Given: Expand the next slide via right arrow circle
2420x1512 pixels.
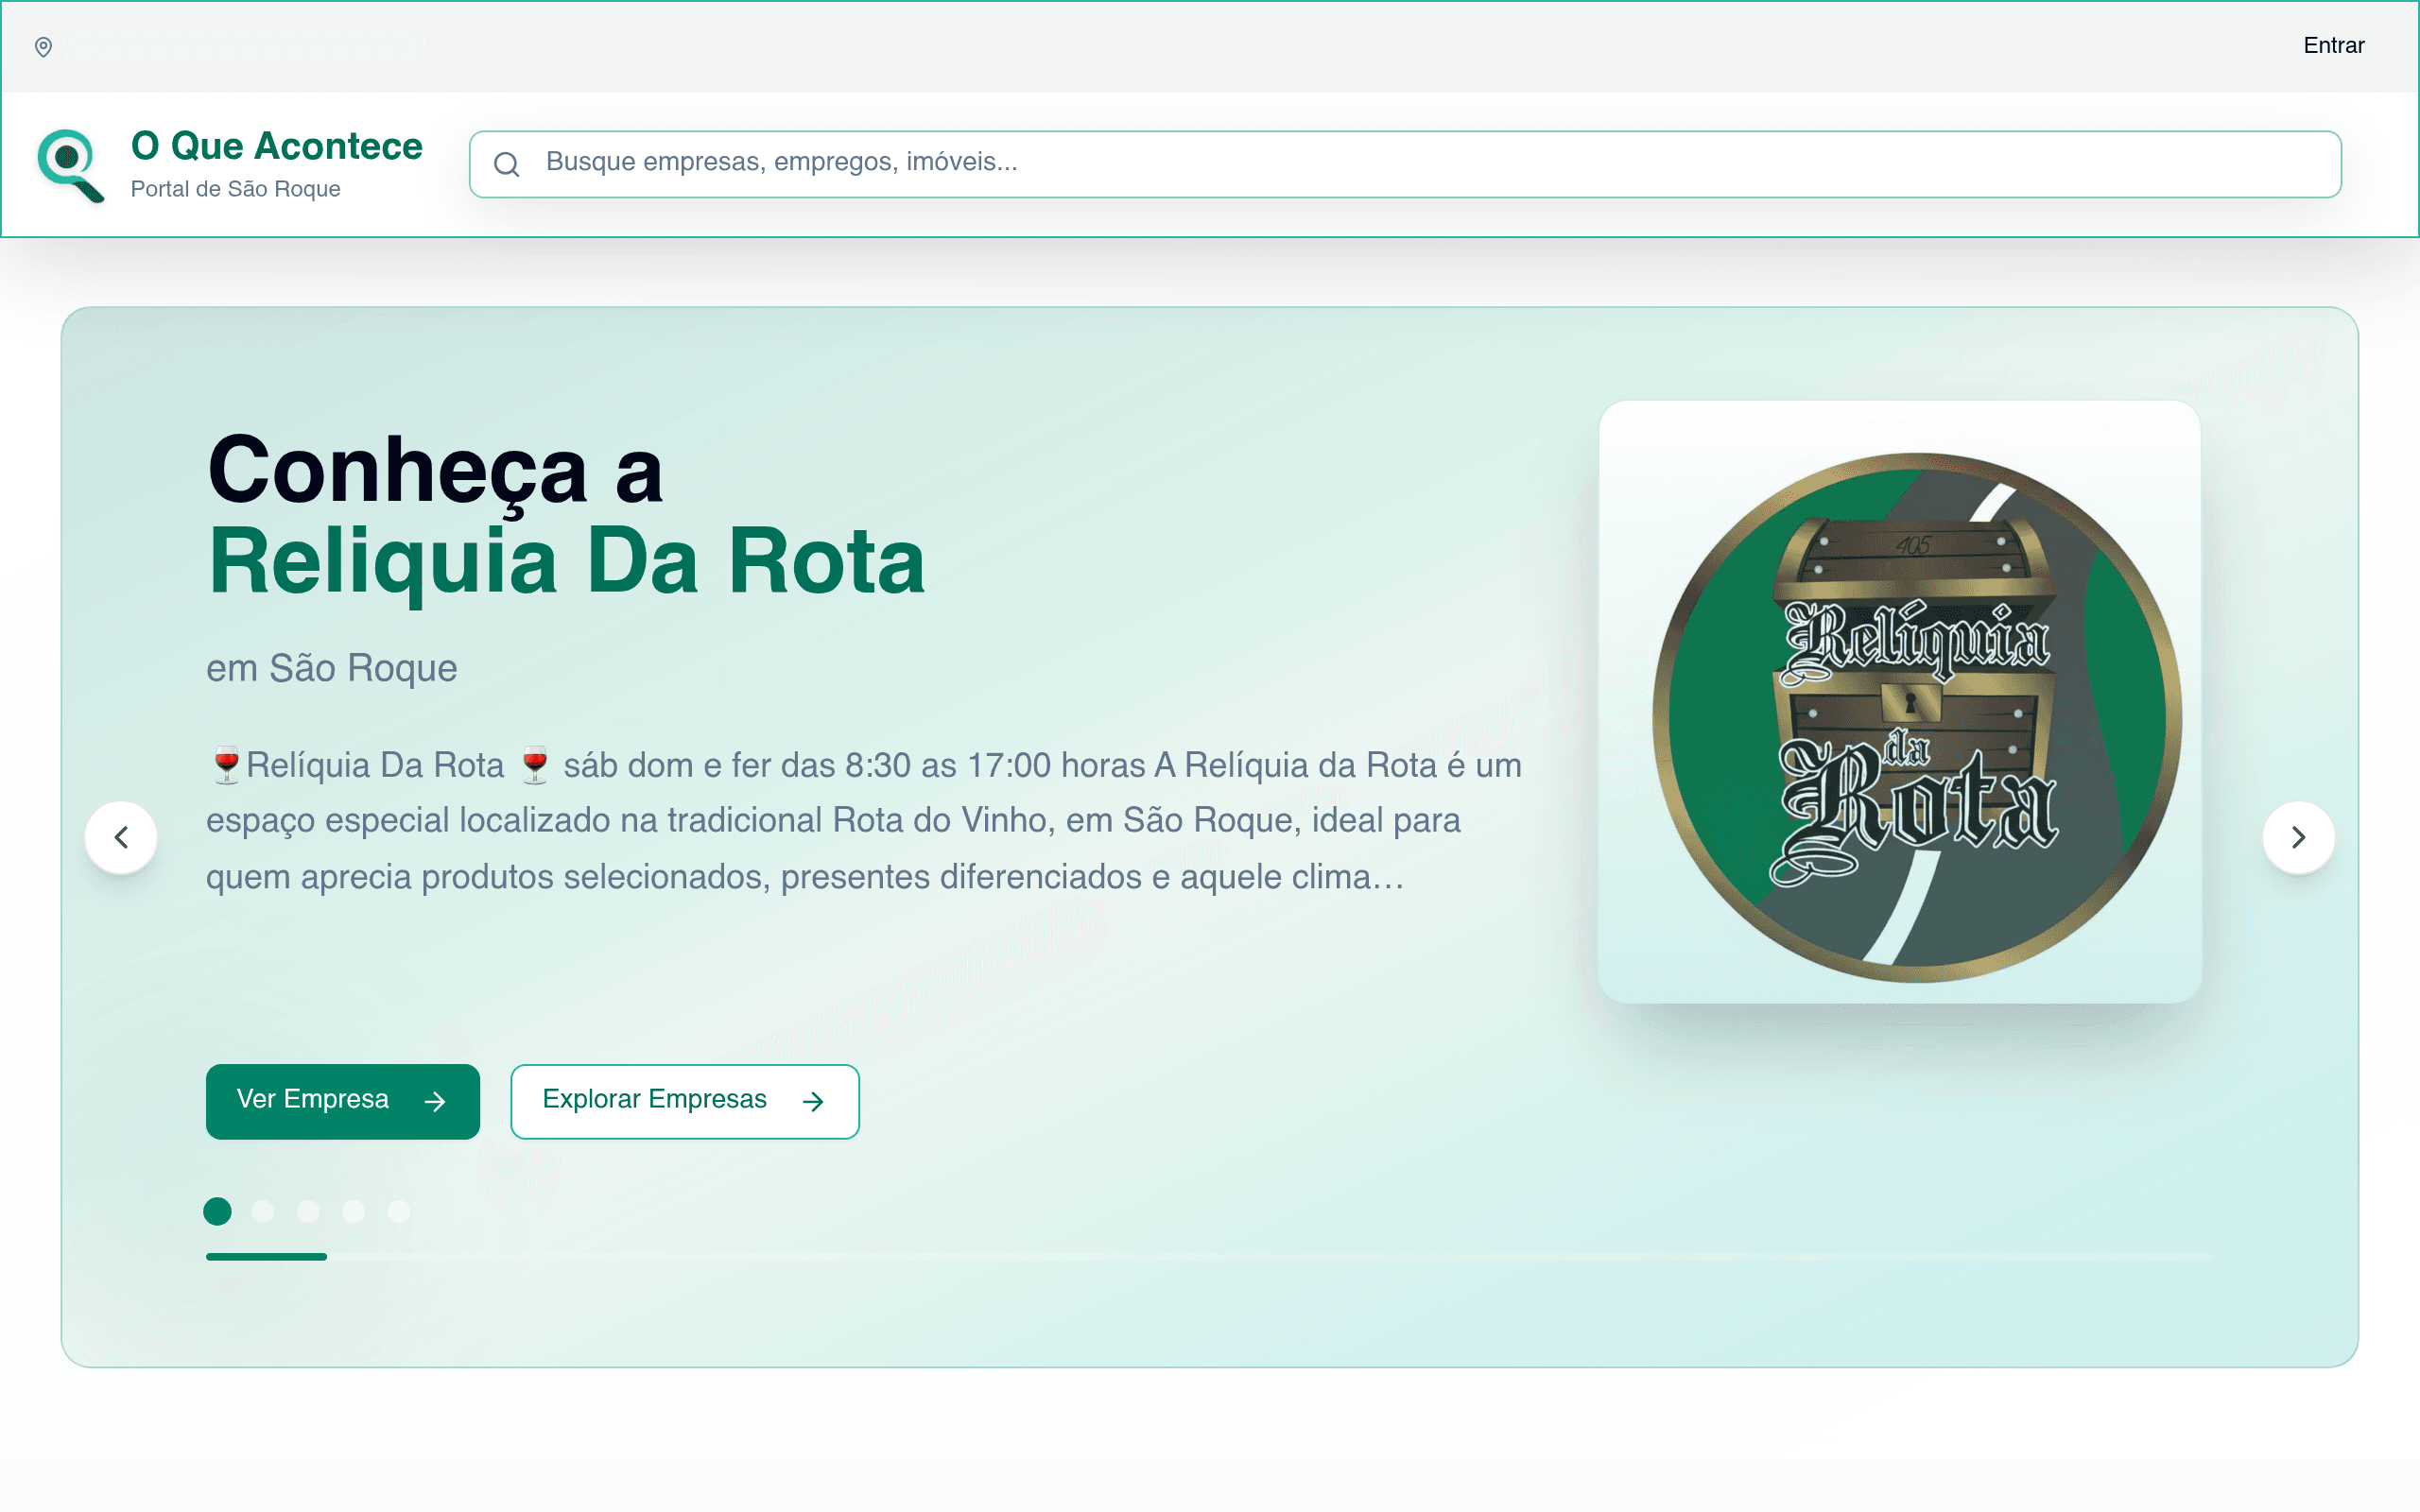Looking at the screenshot, I should [2299, 837].
